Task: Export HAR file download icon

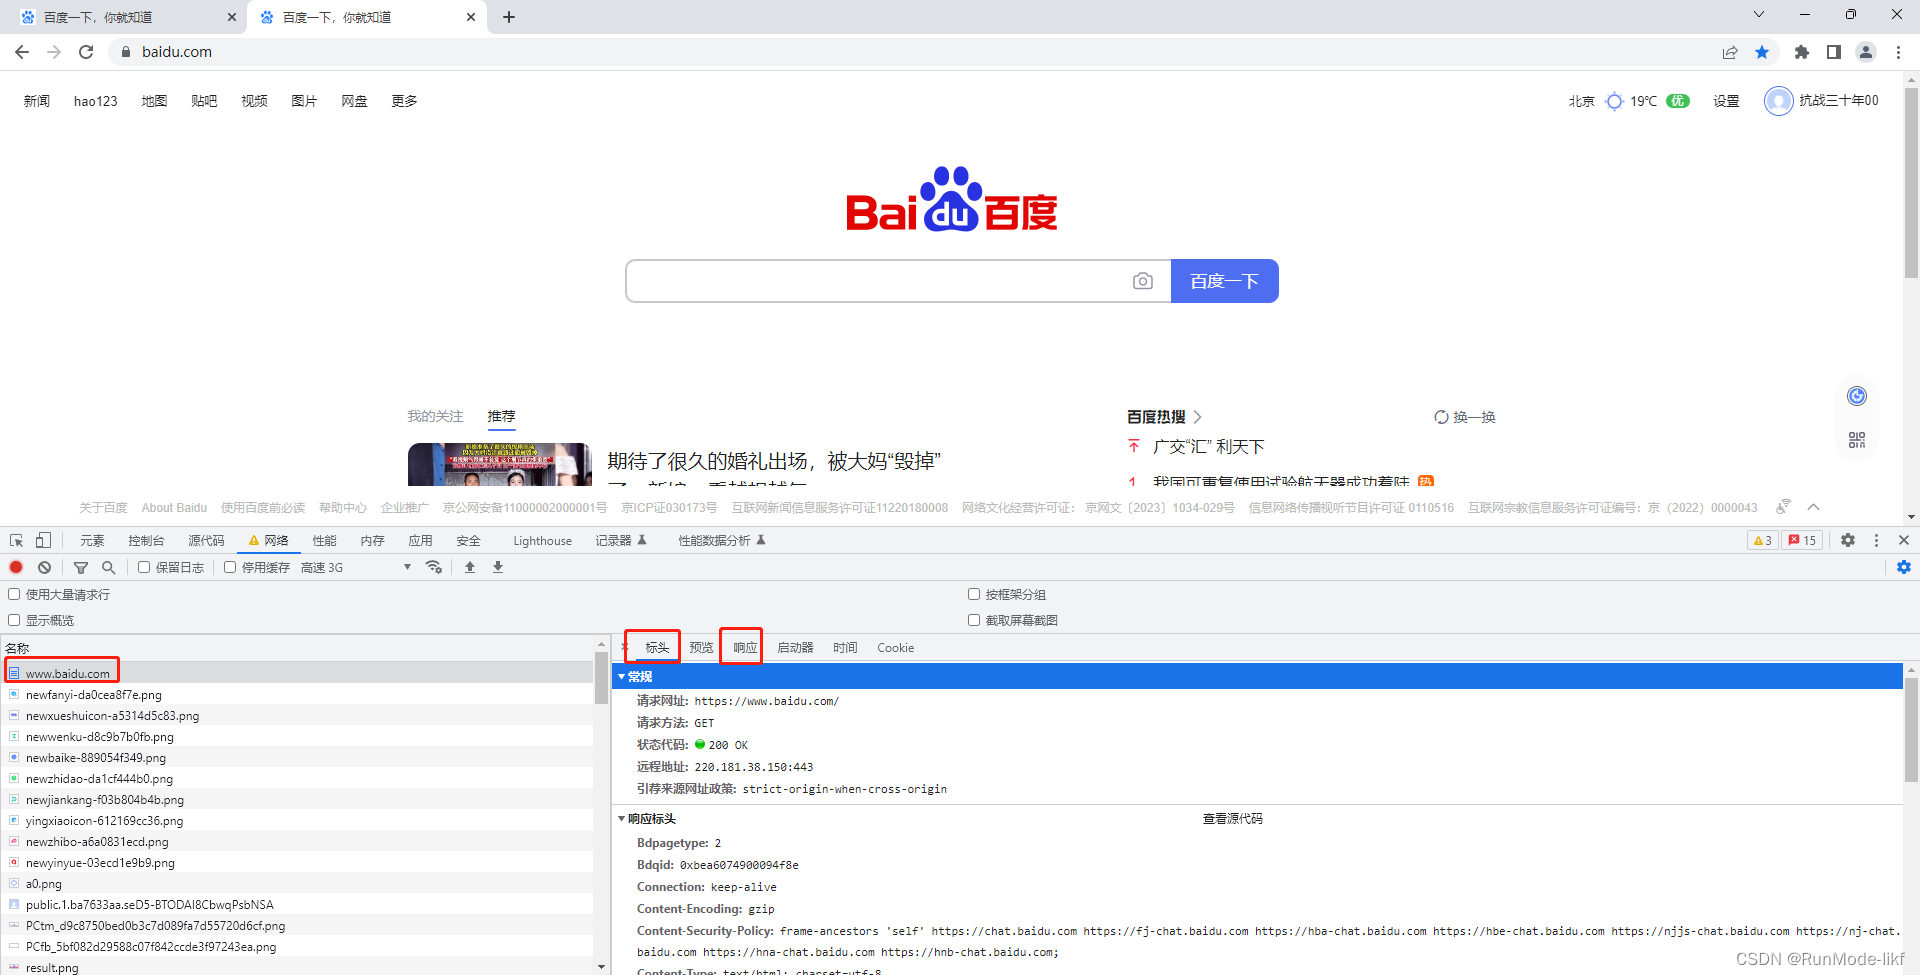Action: 498,567
